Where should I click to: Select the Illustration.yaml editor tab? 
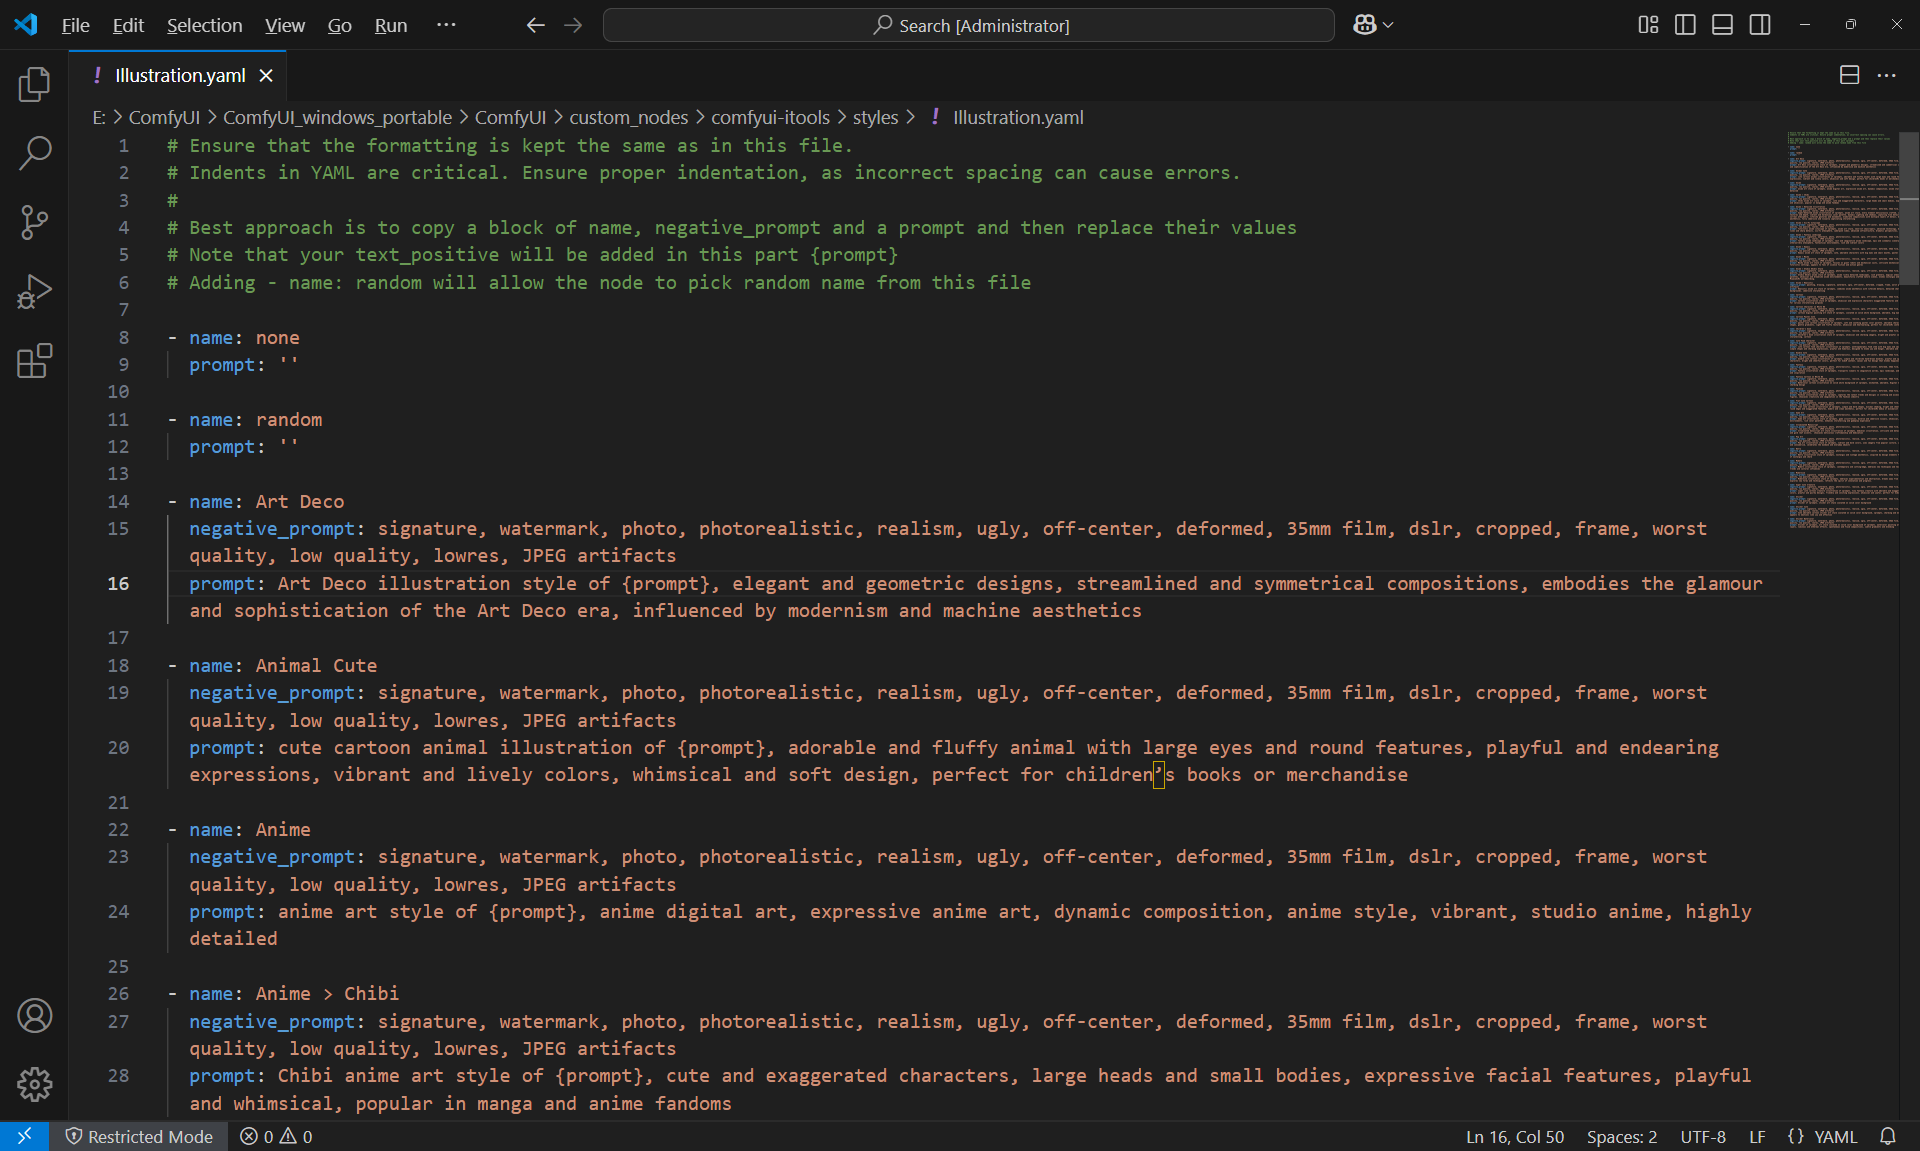[x=180, y=75]
